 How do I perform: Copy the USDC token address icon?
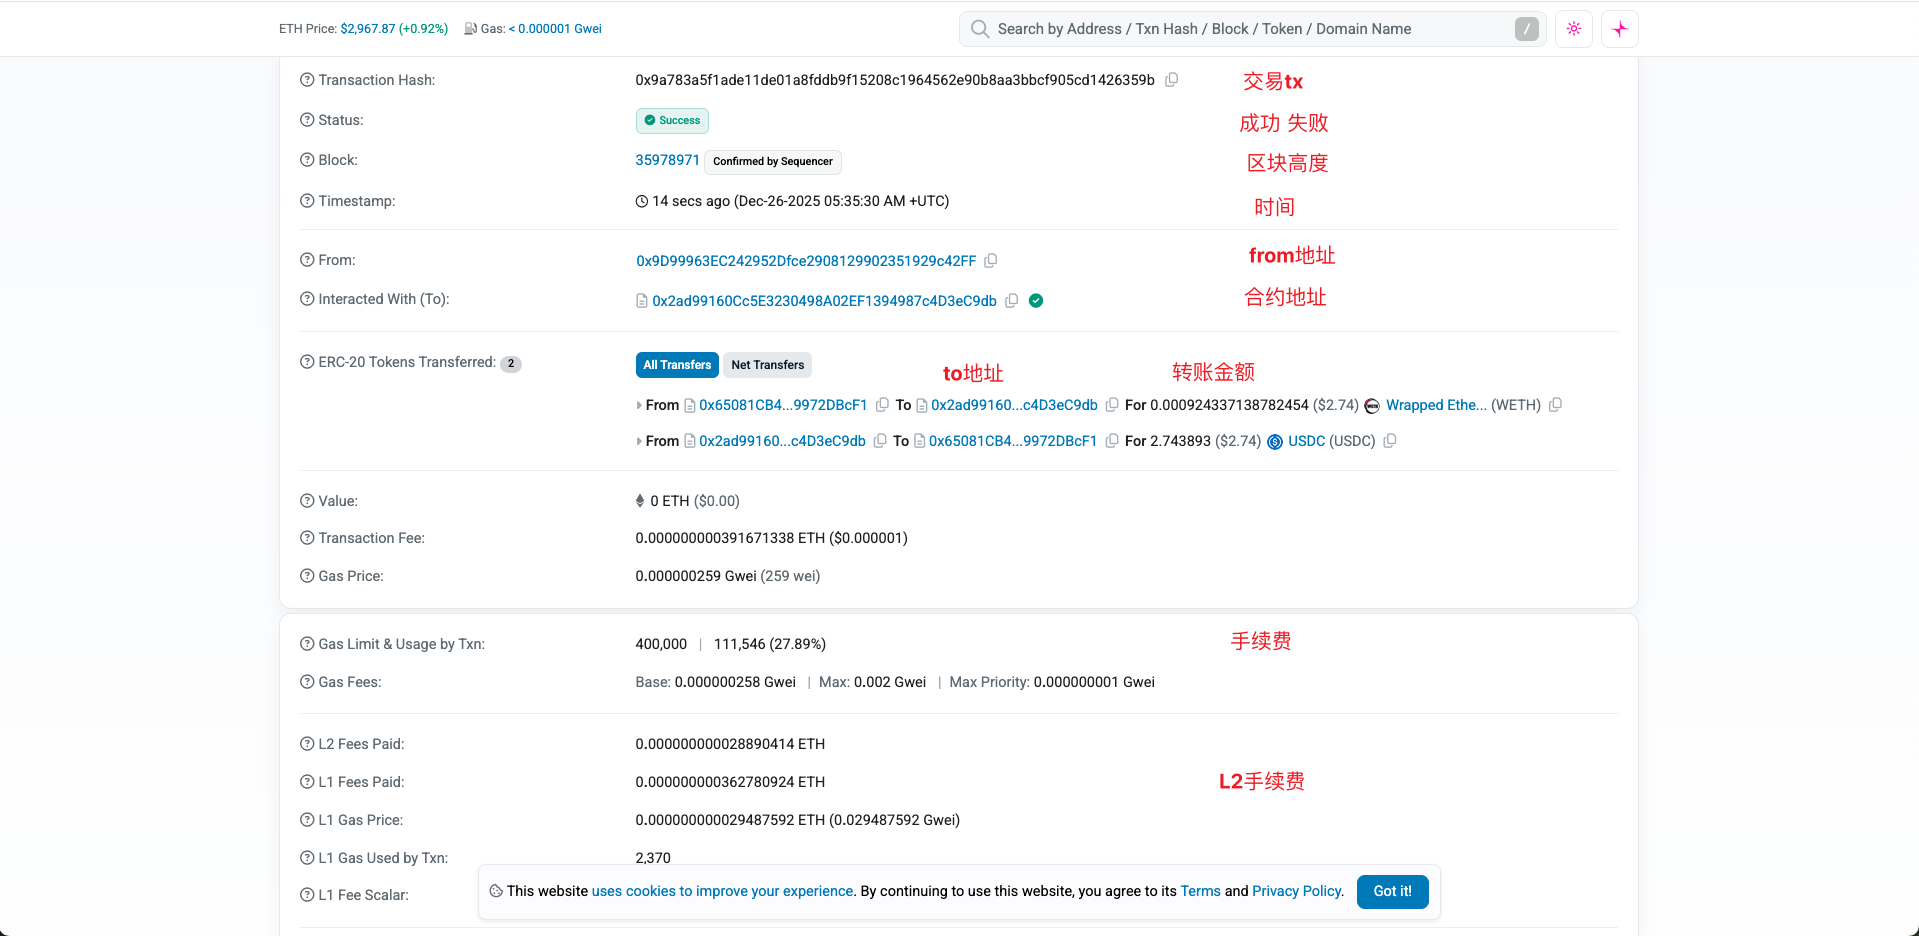[1389, 441]
